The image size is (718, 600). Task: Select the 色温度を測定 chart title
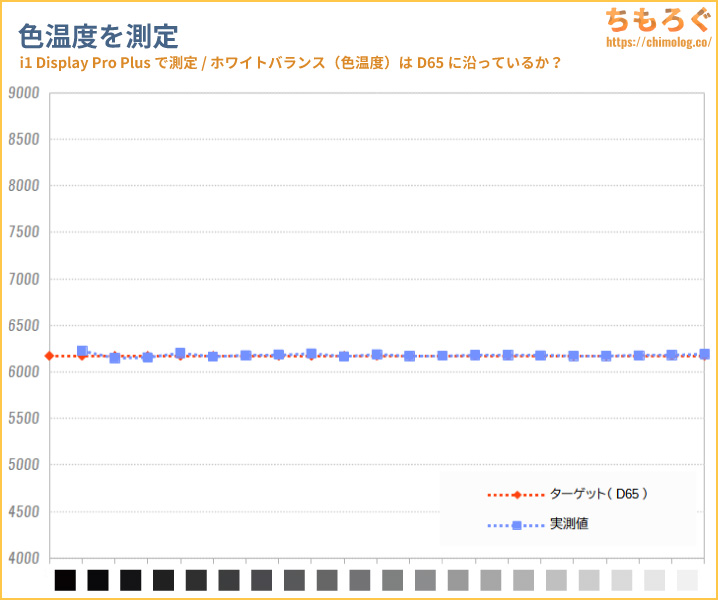click(98, 36)
